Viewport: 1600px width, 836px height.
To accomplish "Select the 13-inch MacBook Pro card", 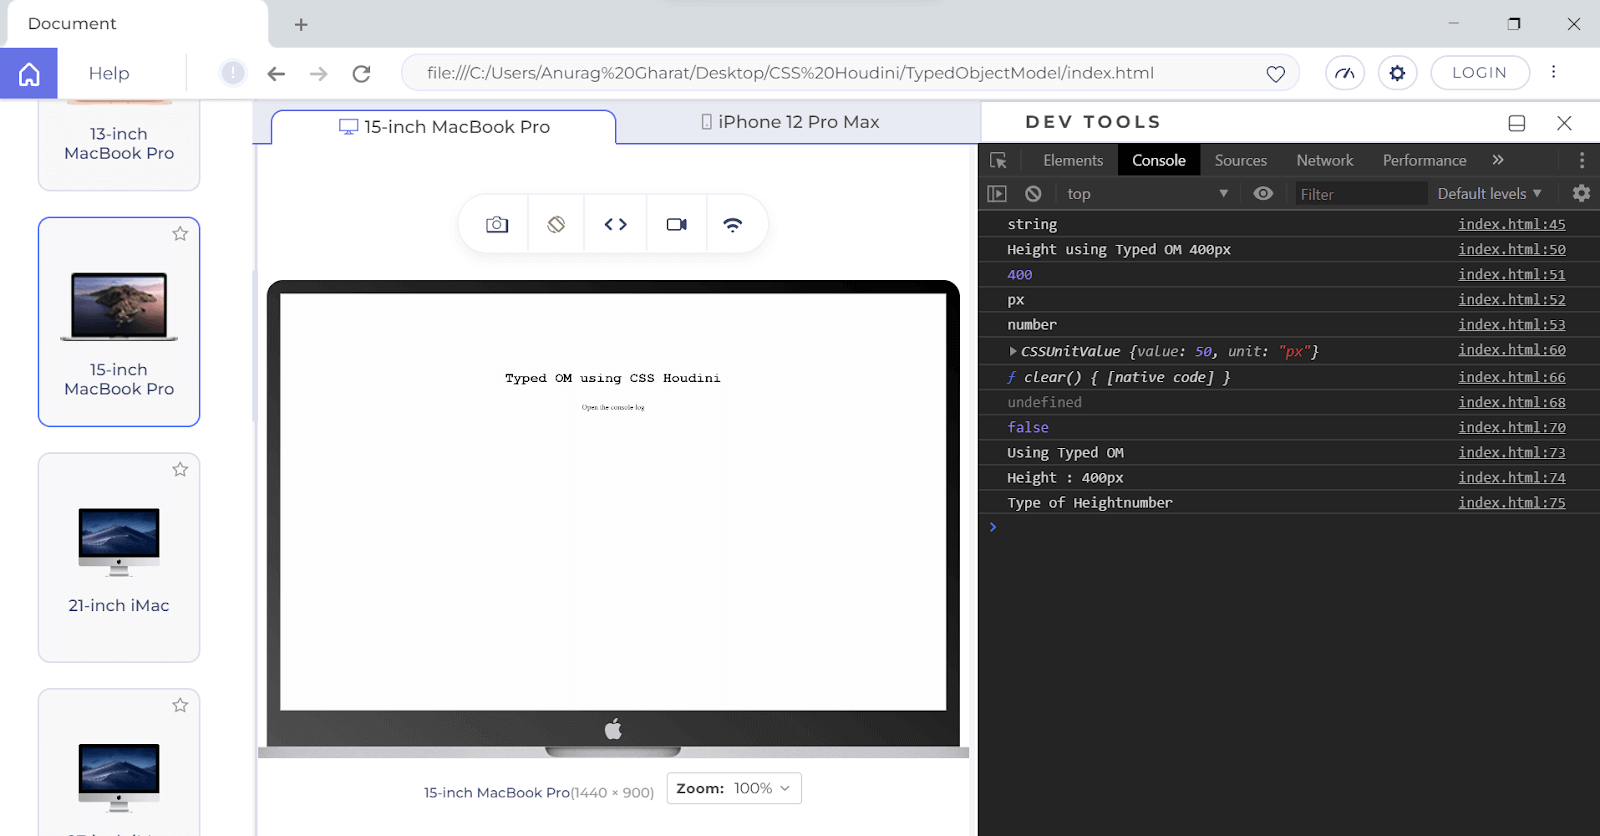I will 119,144.
